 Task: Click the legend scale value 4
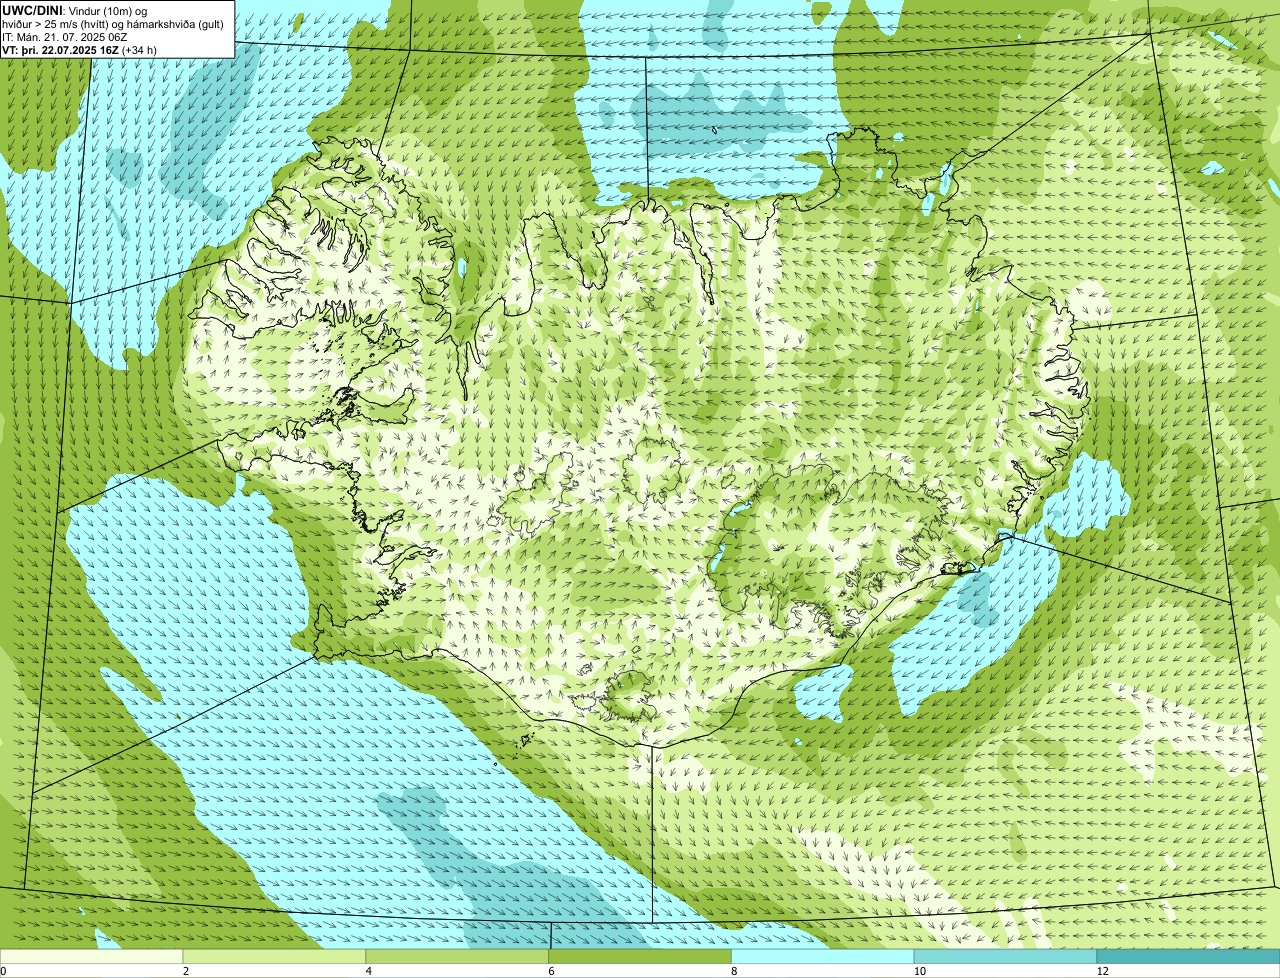(368, 971)
